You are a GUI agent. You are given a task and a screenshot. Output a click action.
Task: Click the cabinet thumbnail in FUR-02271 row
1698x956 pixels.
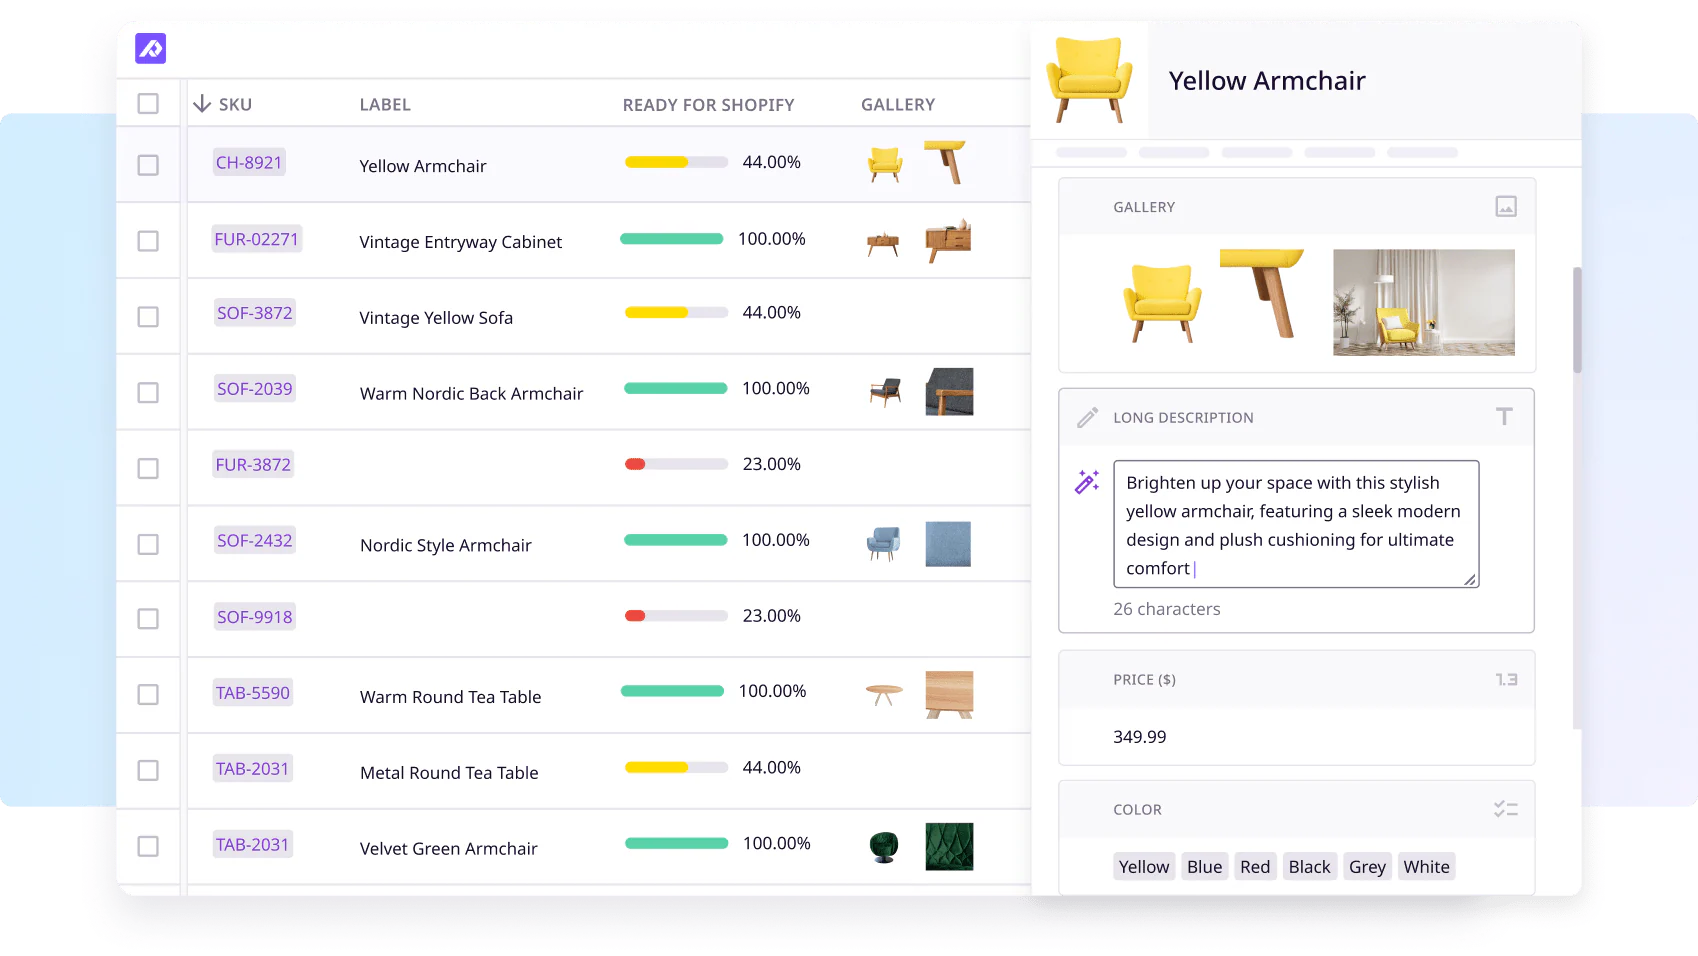point(883,243)
